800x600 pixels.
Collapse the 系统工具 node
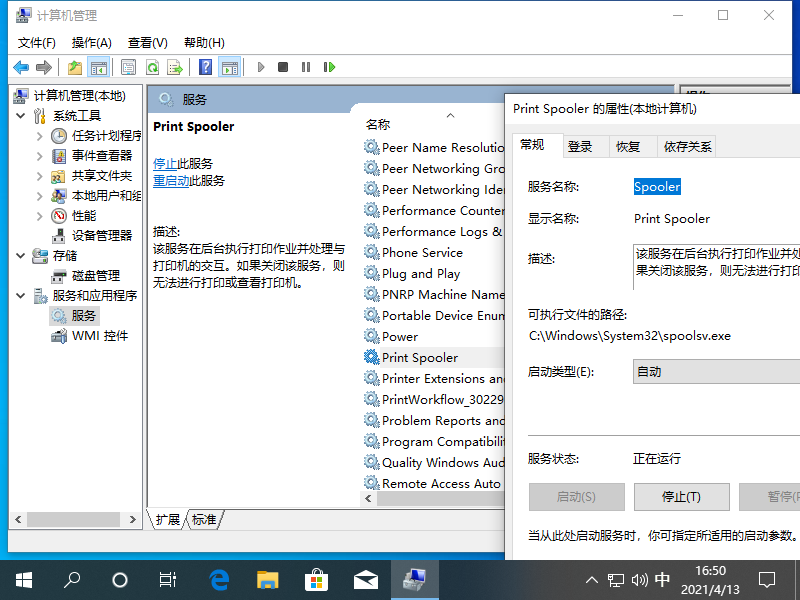[x=21, y=116]
